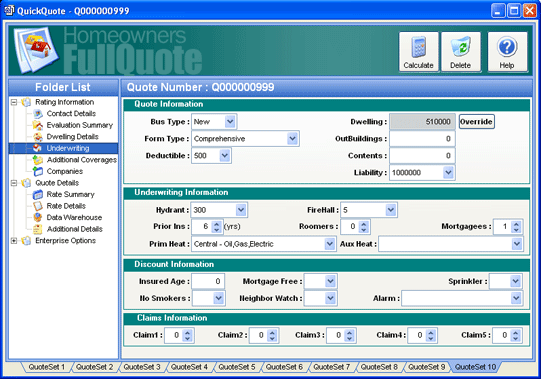Adjust the Claim5 stepper
This screenshot has height=379, width=541.
515,336
